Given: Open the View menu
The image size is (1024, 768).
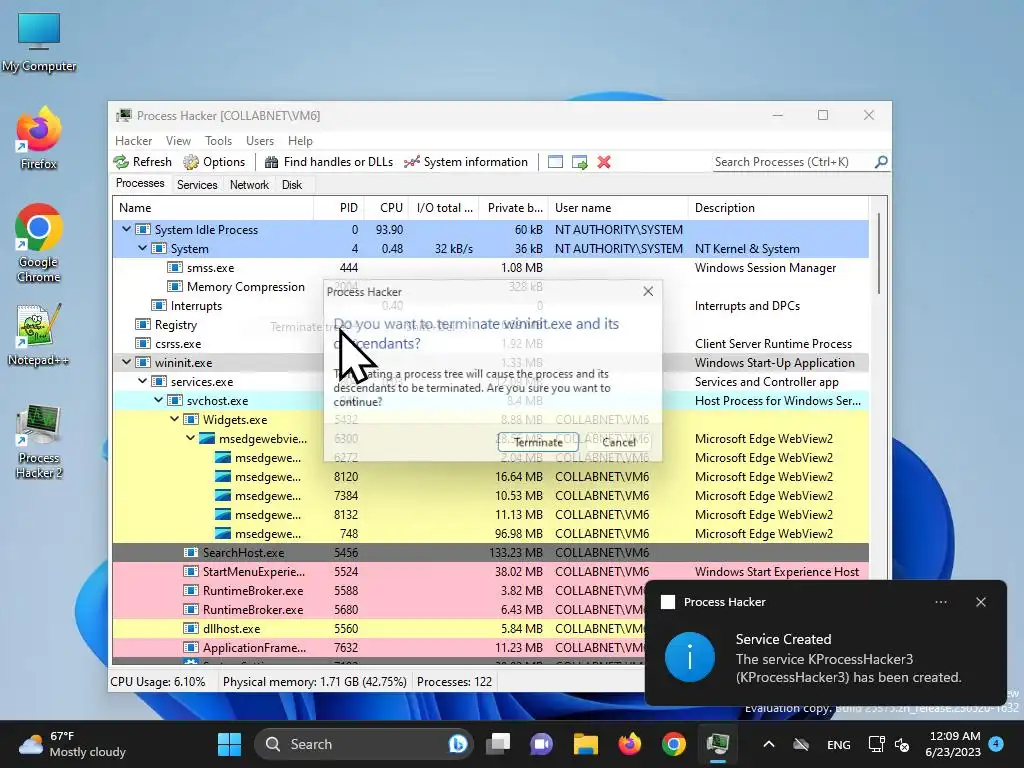Looking at the screenshot, I should tap(178, 140).
